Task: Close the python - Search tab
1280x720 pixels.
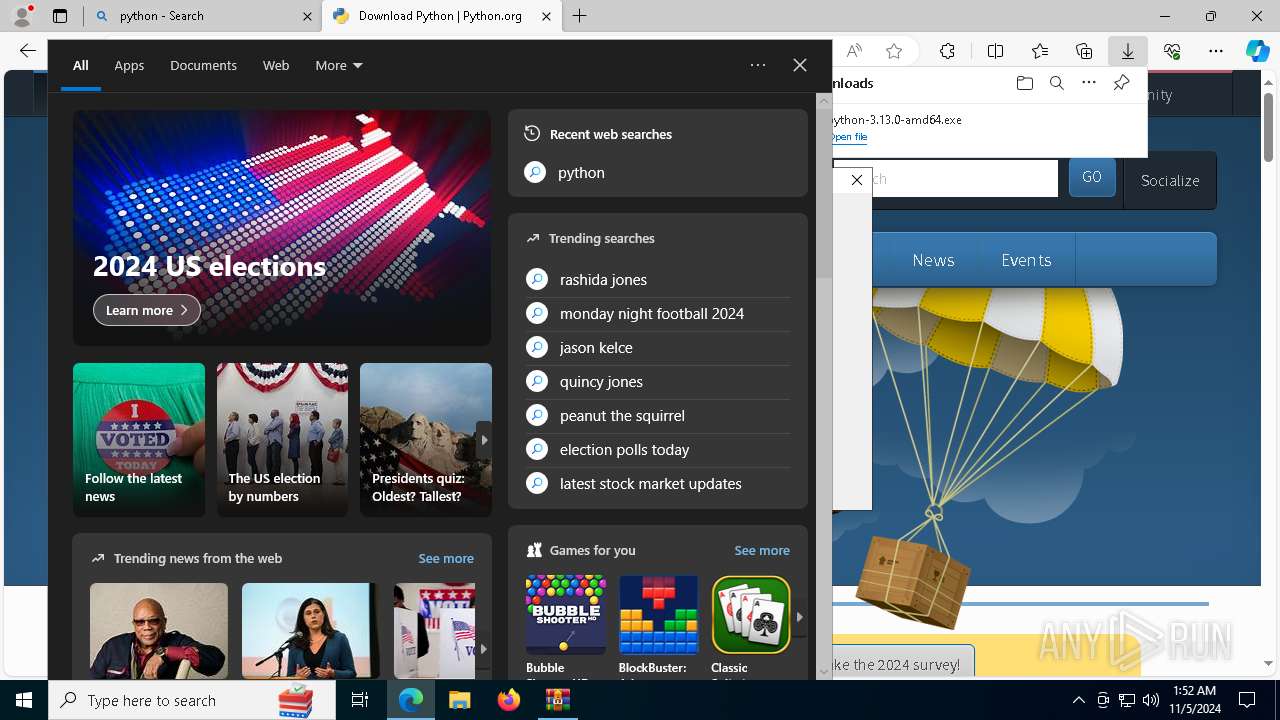Action: [x=307, y=16]
